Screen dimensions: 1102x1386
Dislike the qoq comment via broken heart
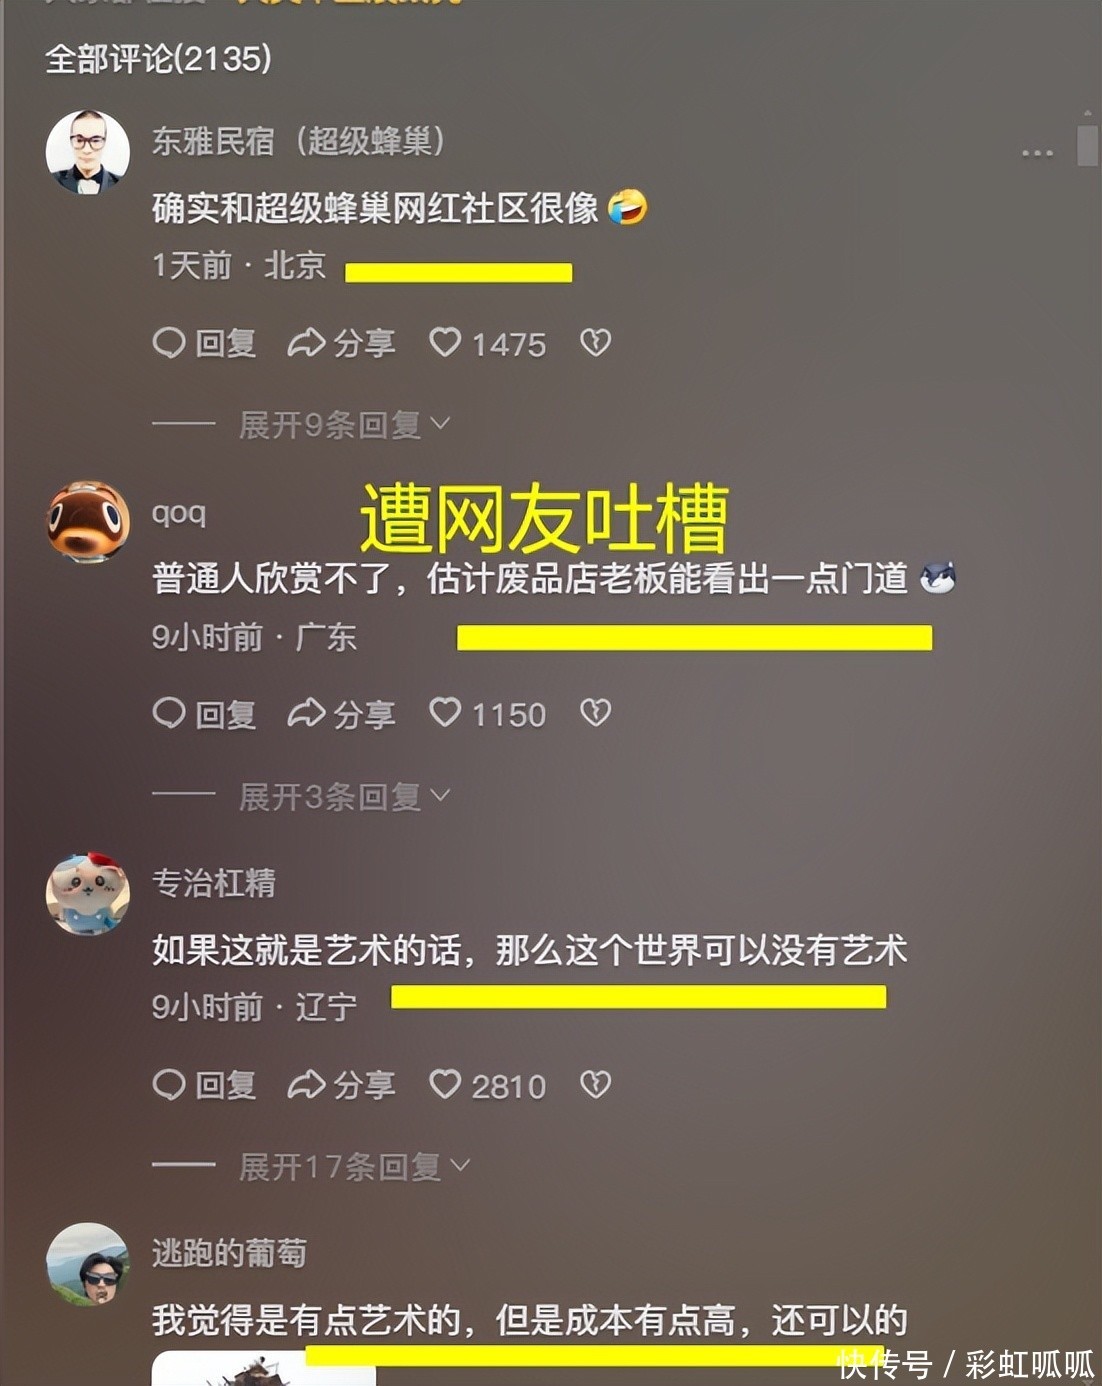click(x=596, y=713)
